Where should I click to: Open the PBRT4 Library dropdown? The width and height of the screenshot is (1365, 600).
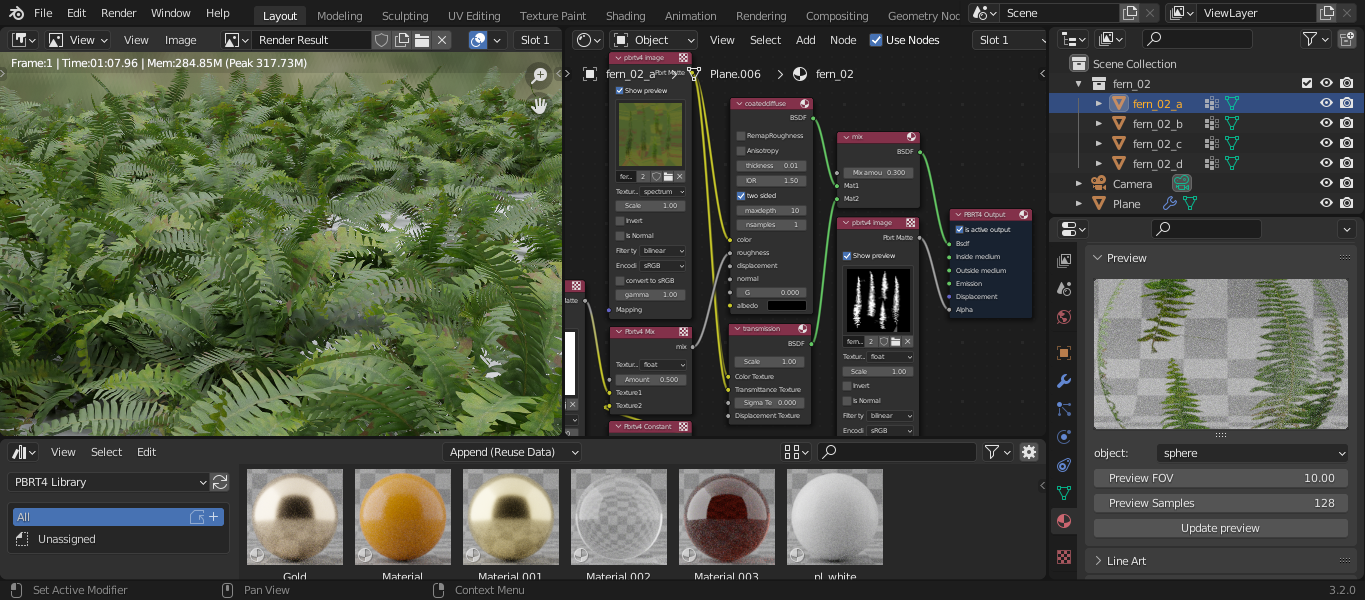tap(109, 482)
